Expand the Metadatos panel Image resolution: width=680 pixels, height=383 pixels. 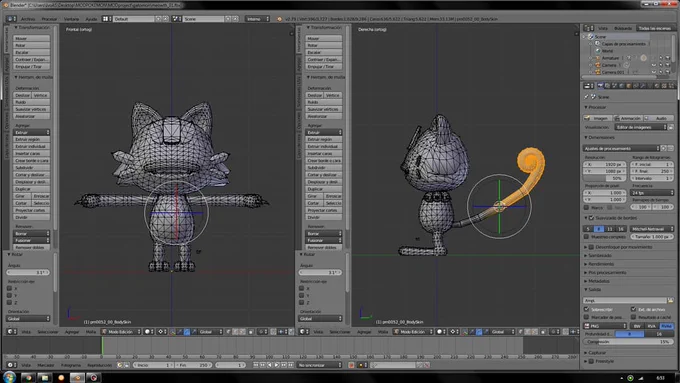599,281
